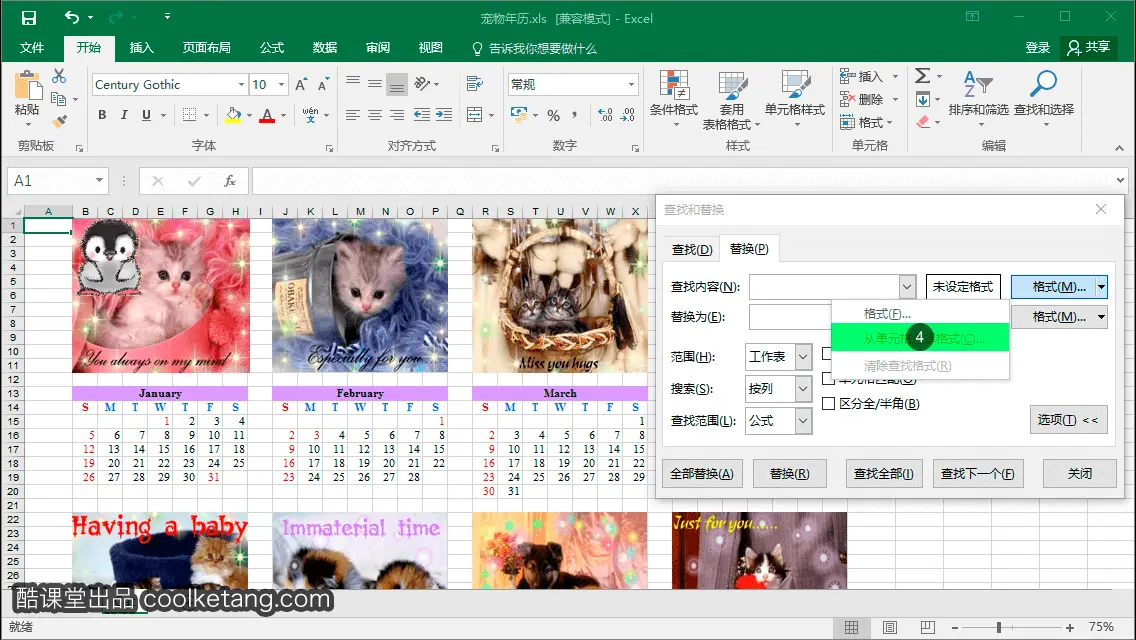1136x640 pixels.
Task: Adjust the zoom slider handle
Action: [x=998, y=627]
